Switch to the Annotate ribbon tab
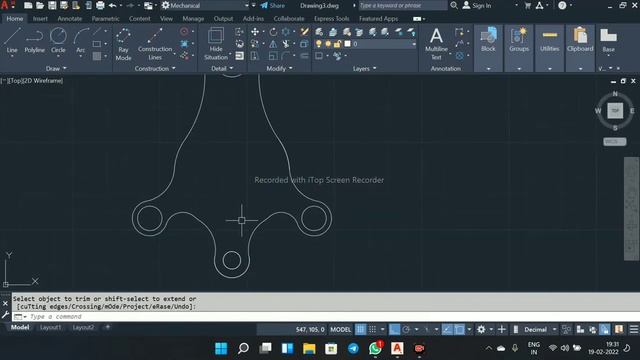640x360 pixels. [x=69, y=18]
